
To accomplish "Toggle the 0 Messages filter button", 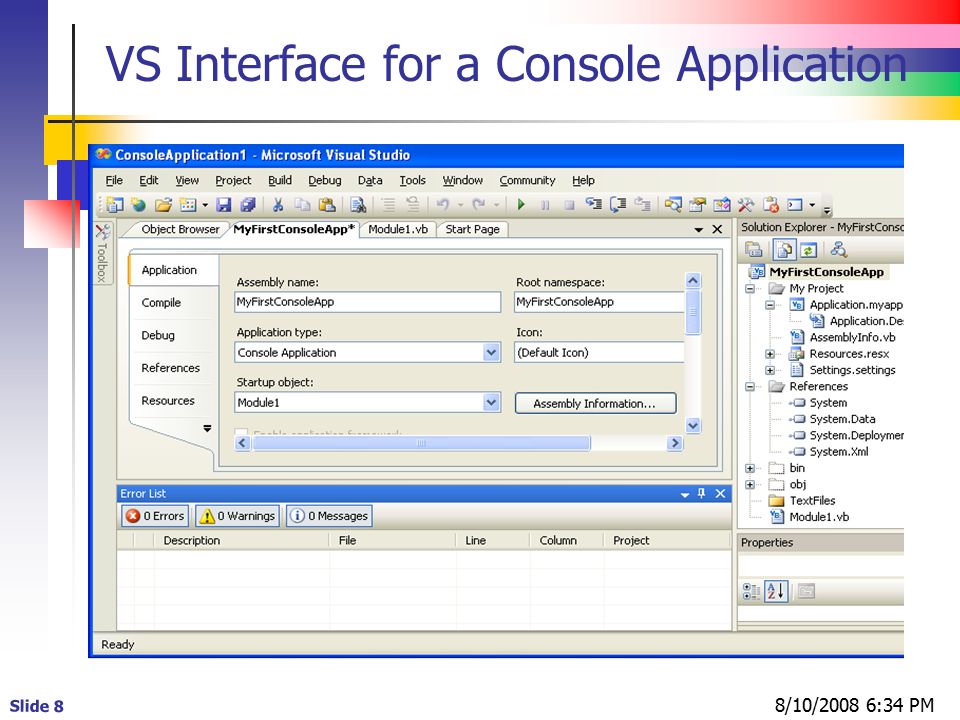I will 329,516.
